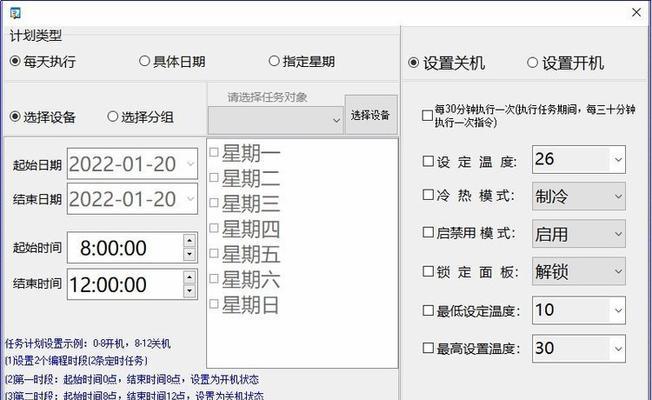The width and height of the screenshot is (652, 400).
Task: Check the 星期三 checkbox
Action: [x=214, y=203]
